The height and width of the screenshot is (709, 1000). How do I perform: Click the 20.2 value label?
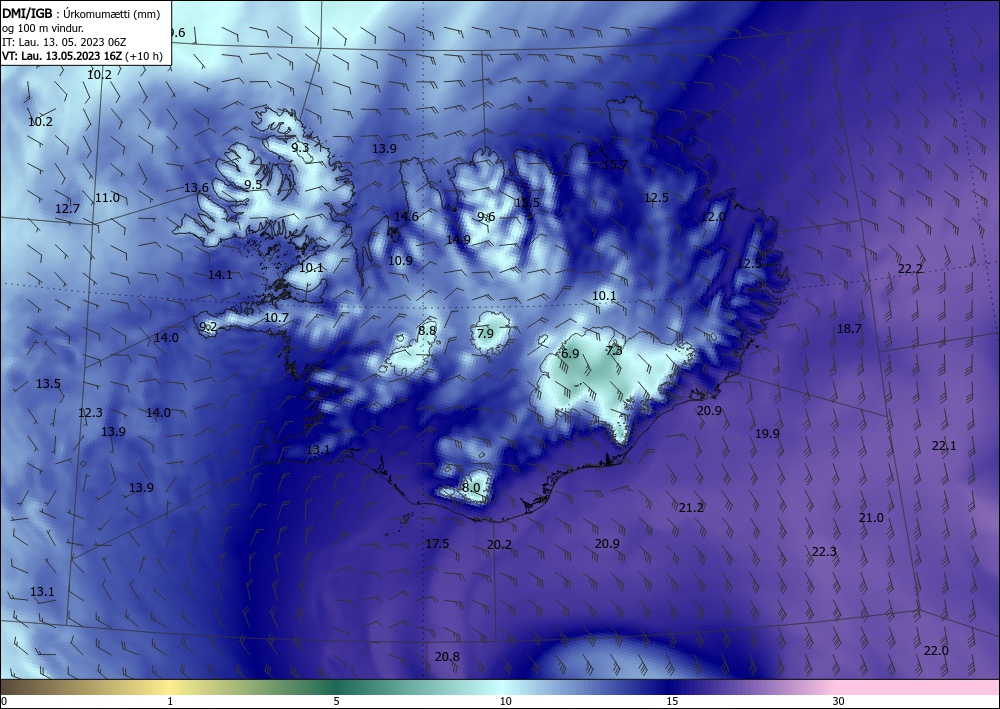(499, 545)
